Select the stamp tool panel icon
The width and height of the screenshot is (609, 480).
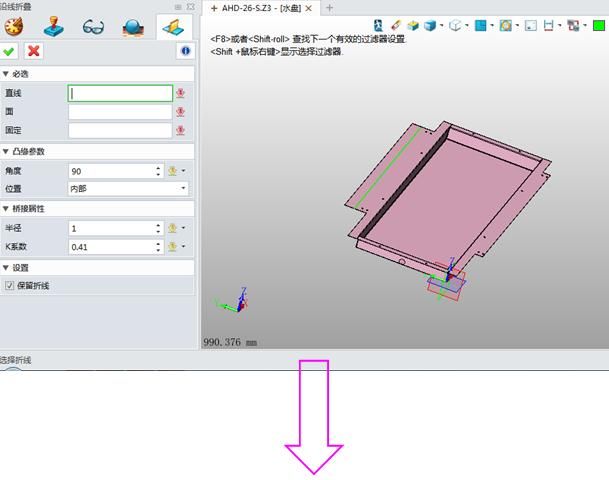tap(53, 26)
